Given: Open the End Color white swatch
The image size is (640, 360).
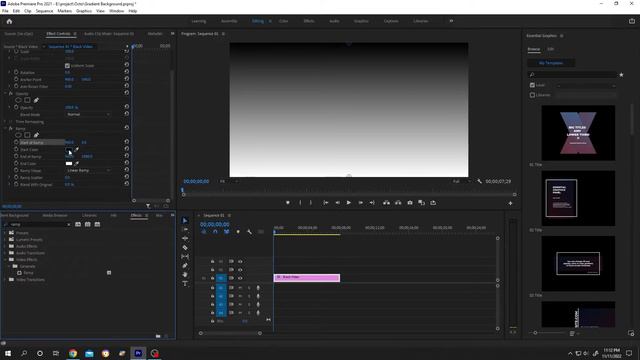Looking at the screenshot, I should [69, 163].
